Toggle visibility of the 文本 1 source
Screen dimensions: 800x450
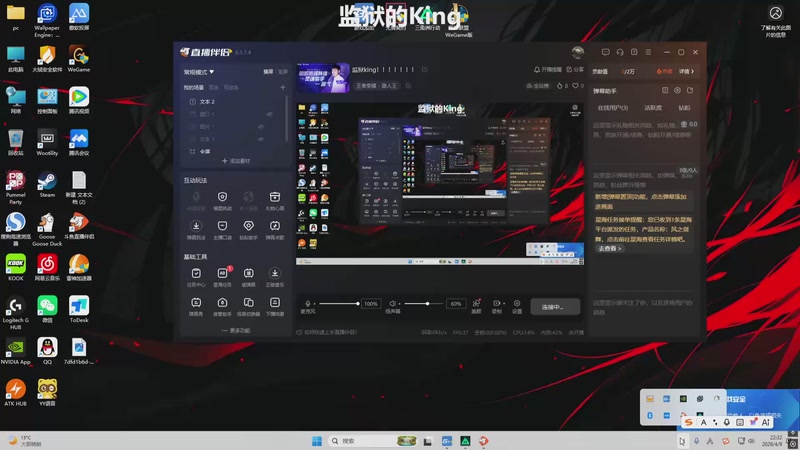point(261,139)
